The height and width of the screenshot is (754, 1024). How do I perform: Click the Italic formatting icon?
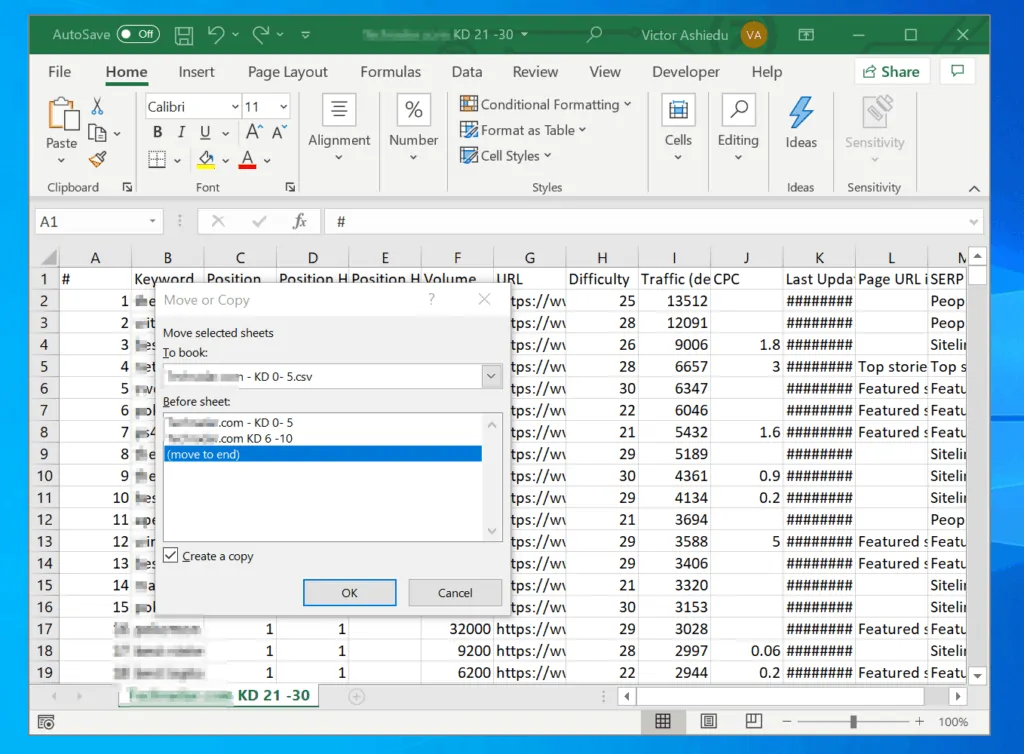click(181, 133)
